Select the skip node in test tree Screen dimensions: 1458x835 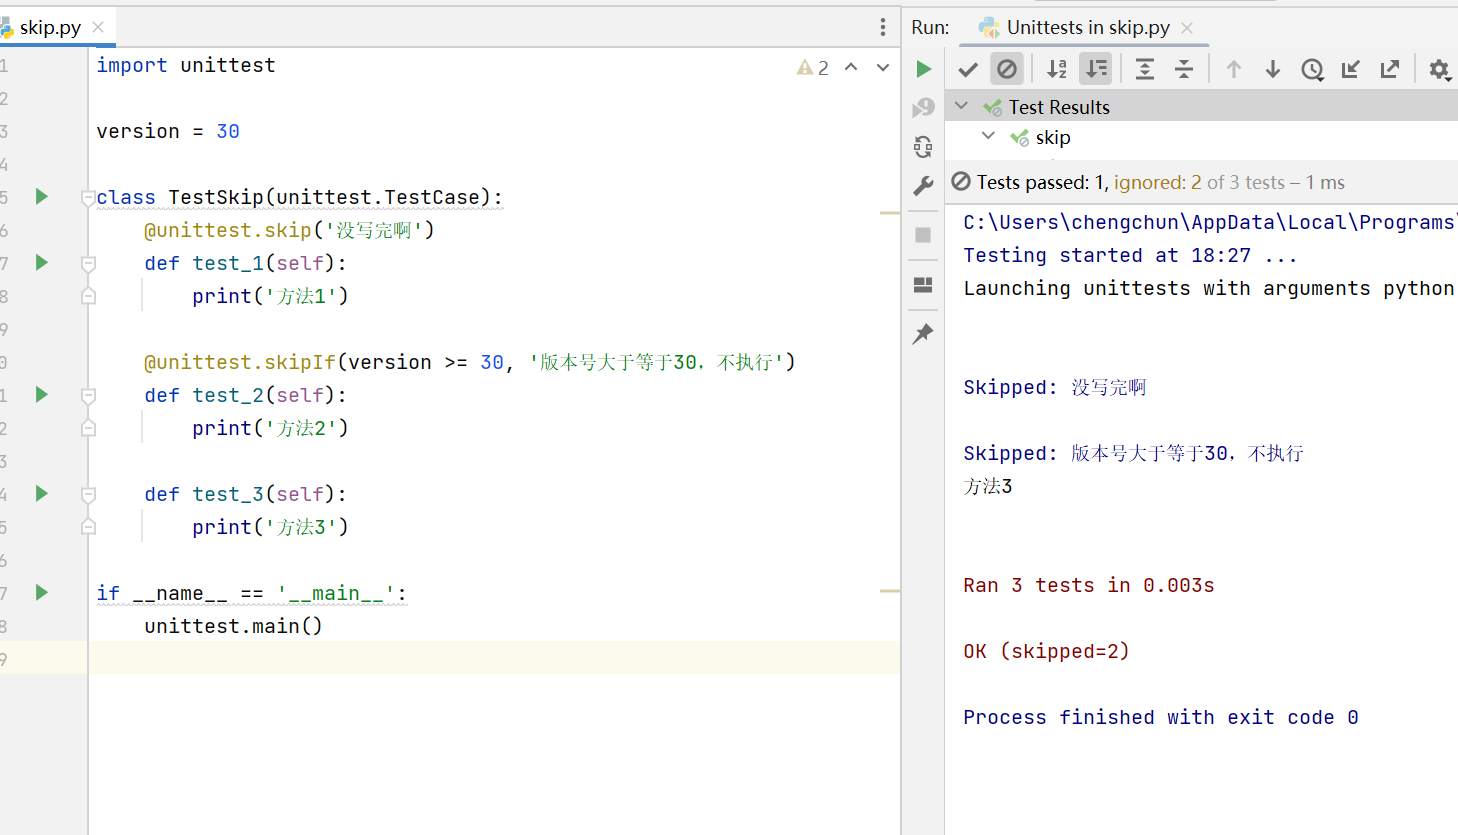coord(1053,137)
